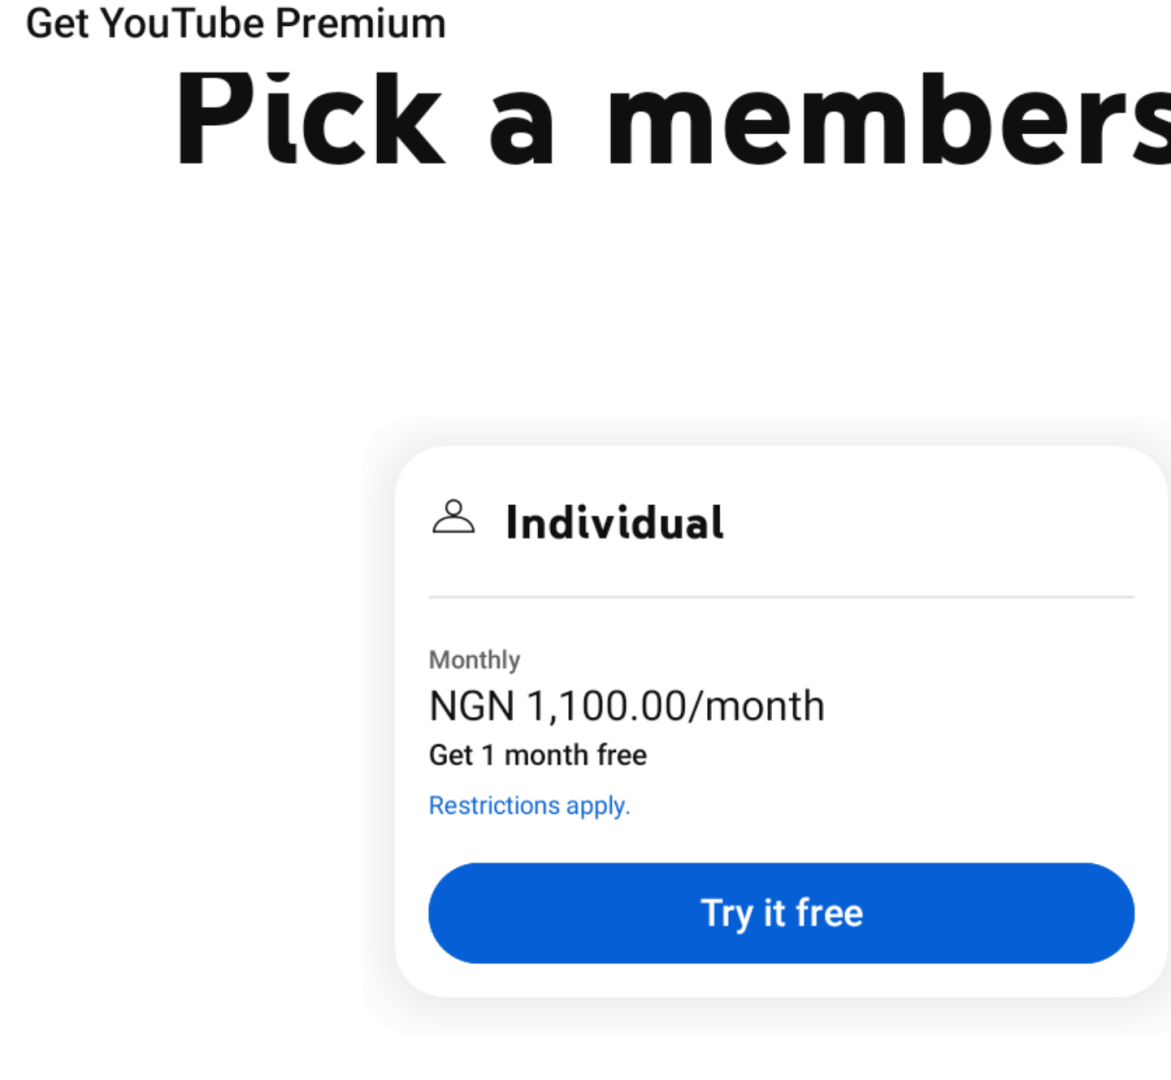Screen dimensions: 1171x1080
Task: Open the Restrictions apply link
Action: (x=529, y=806)
